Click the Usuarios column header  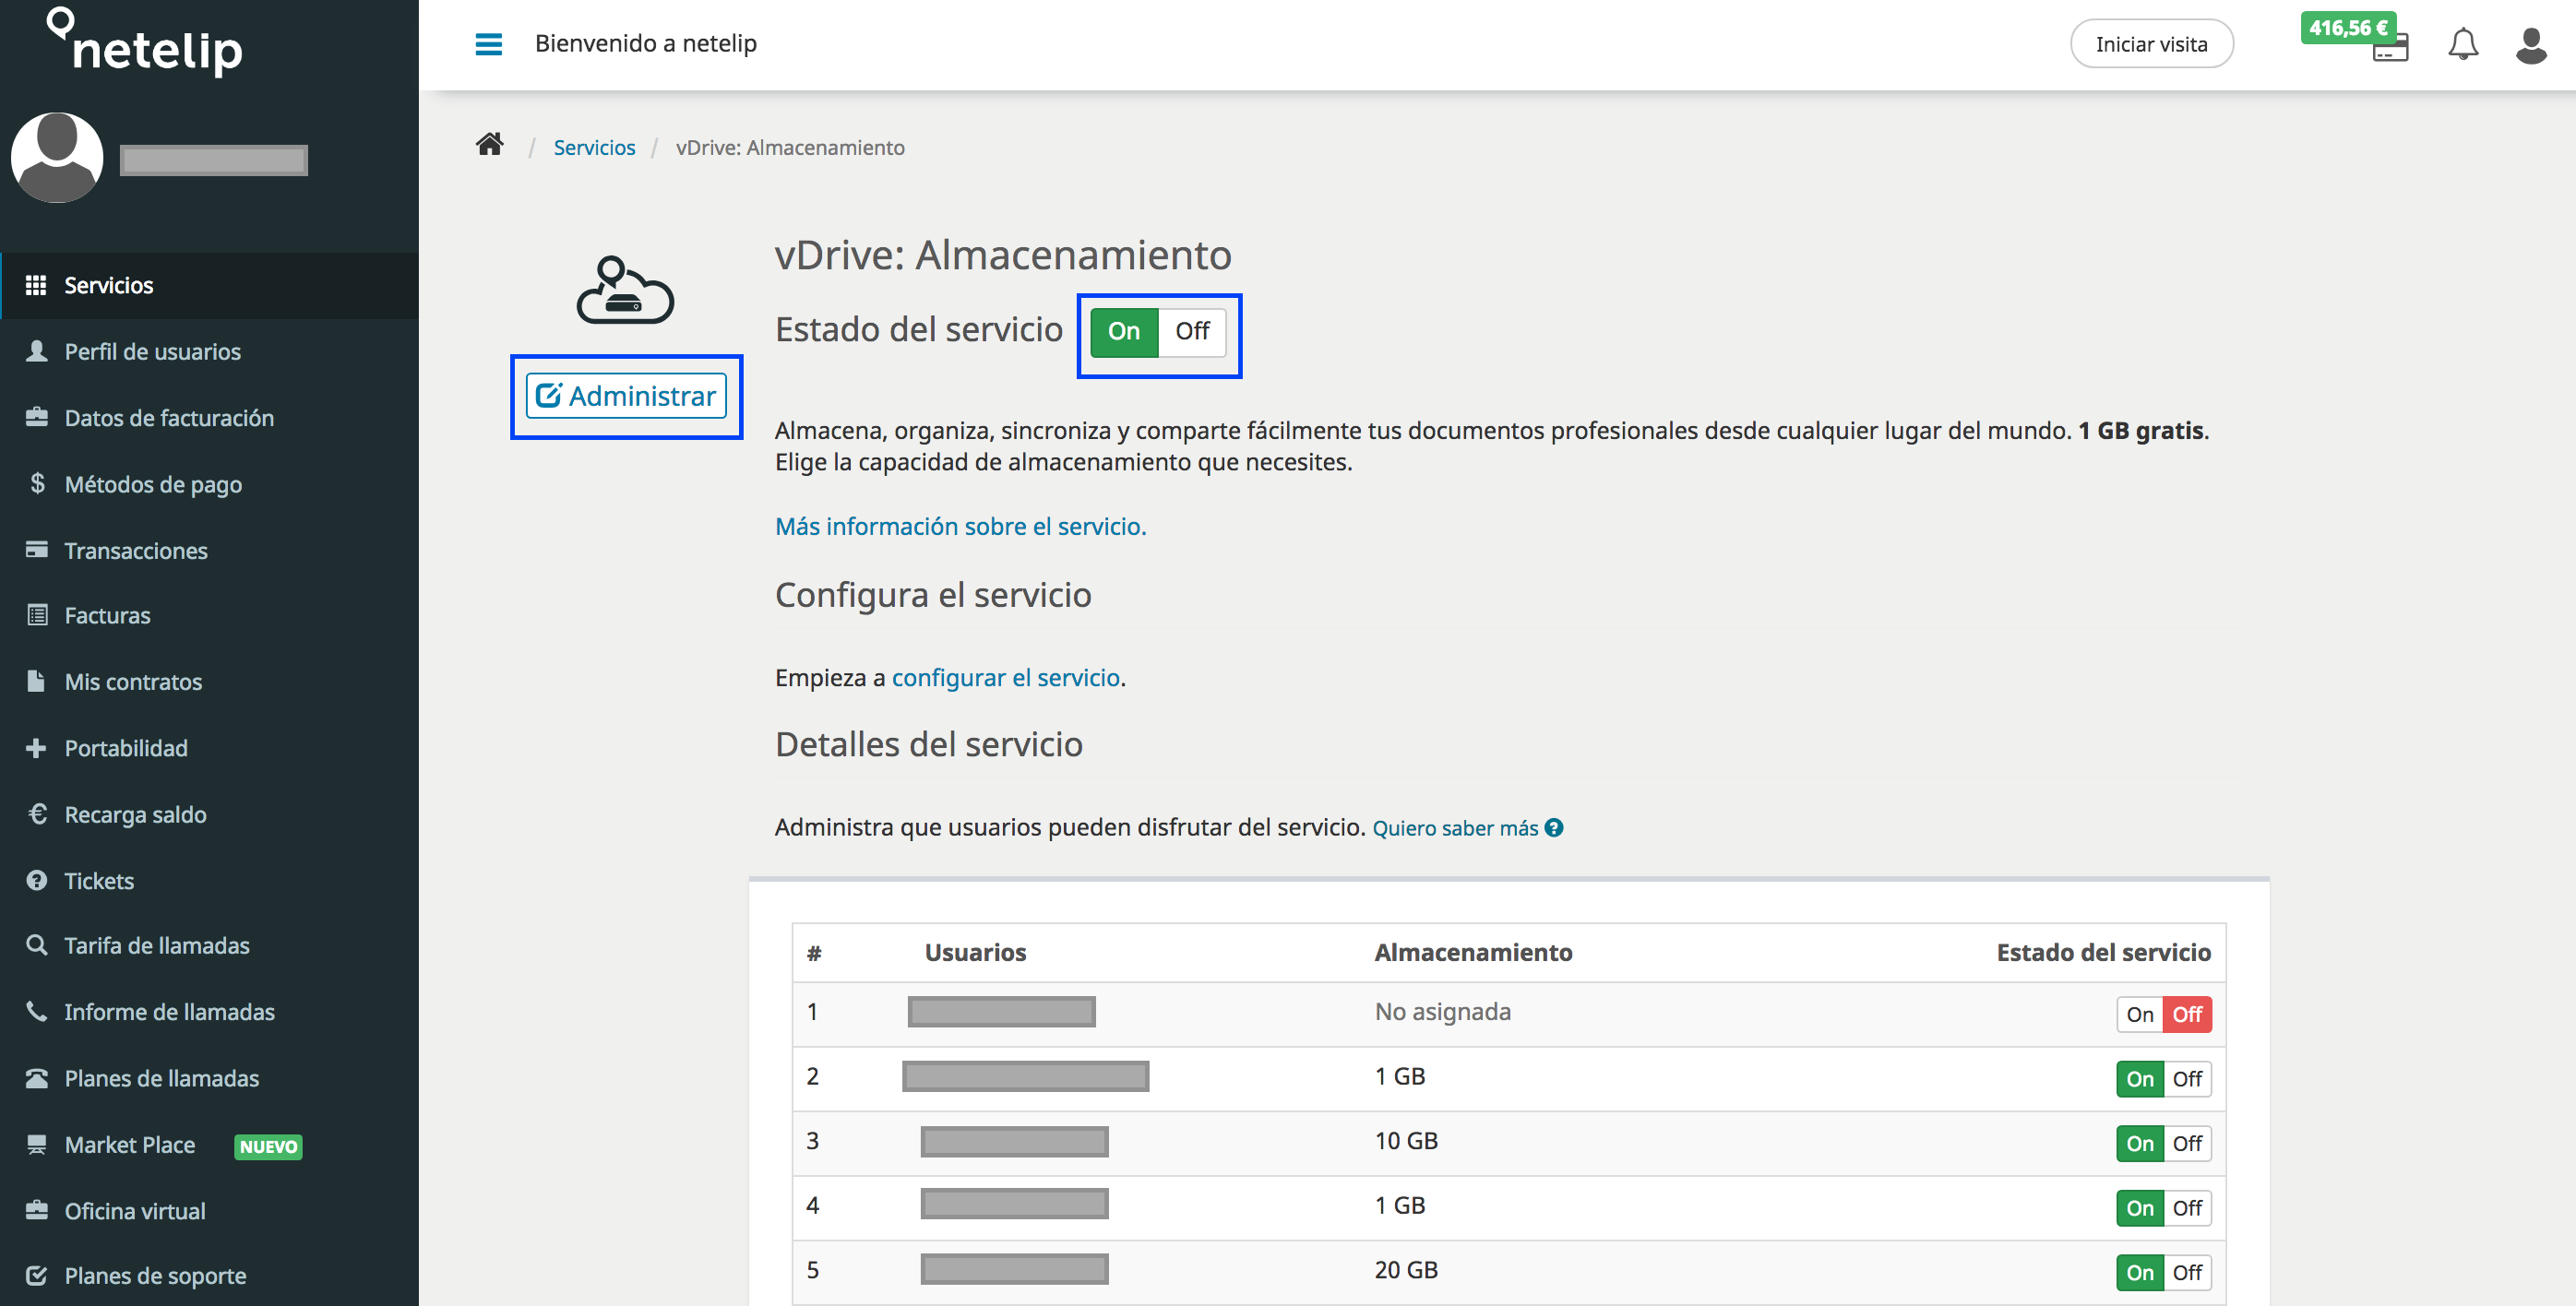(975, 952)
